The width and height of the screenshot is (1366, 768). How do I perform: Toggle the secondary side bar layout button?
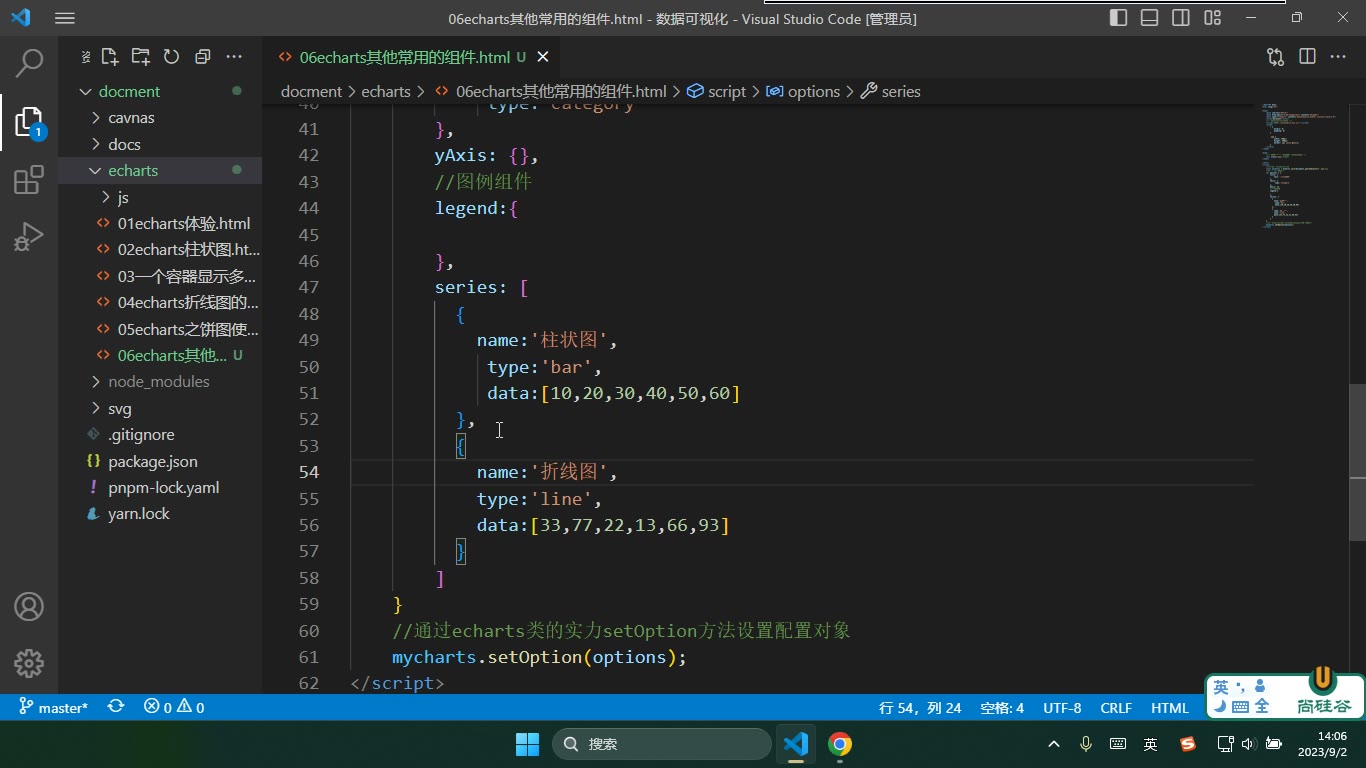pos(1181,18)
